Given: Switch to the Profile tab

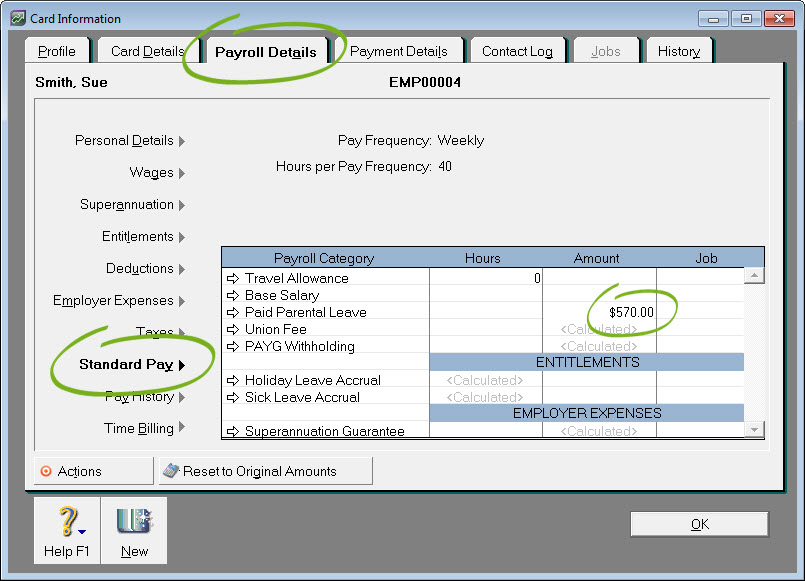Looking at the screenshot, I should [56, 52].
